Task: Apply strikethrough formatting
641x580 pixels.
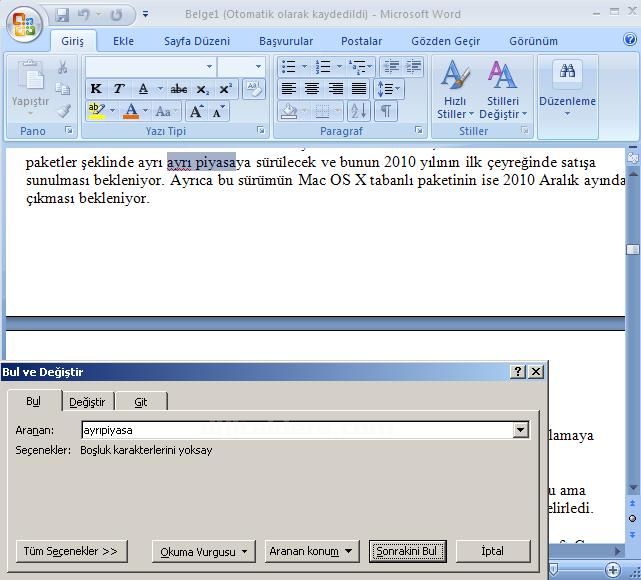Action: point(179,89)
